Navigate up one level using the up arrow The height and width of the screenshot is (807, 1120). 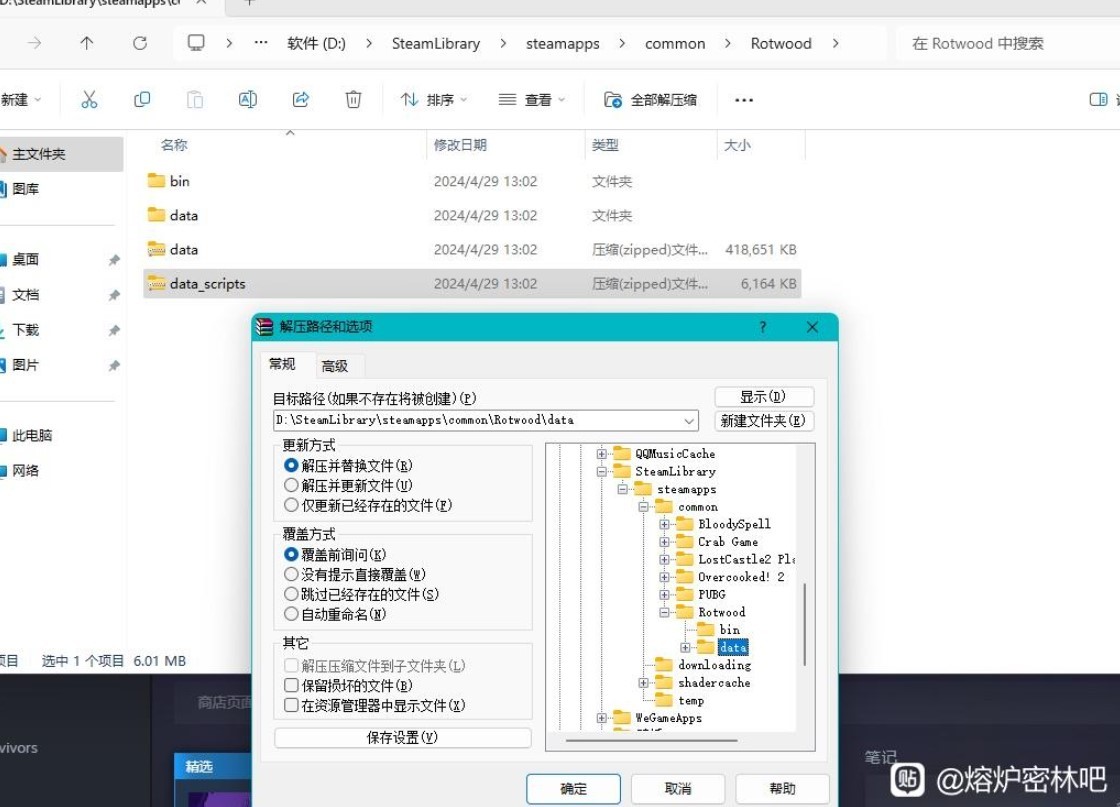click(x=87, y=43)
